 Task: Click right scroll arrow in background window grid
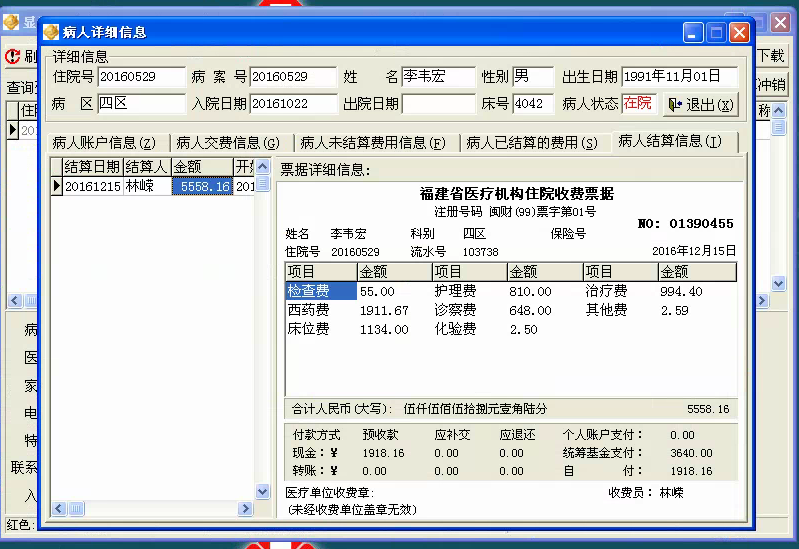pyautogui.click(x=762, y=301)
